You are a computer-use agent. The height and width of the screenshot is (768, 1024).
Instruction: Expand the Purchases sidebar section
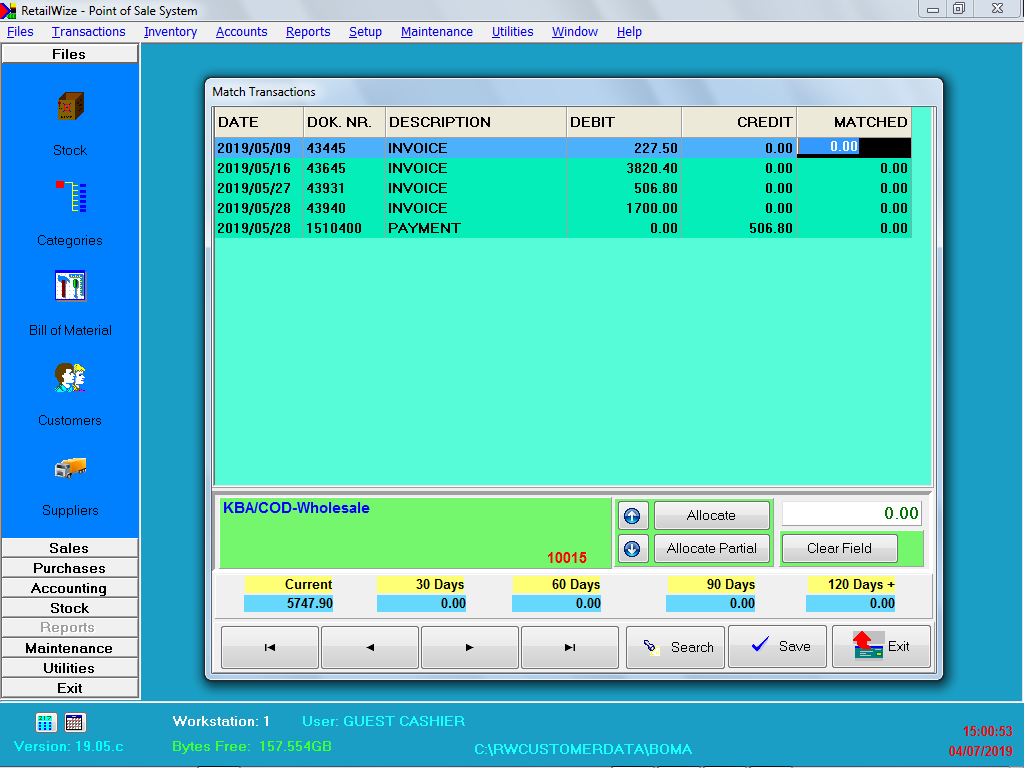pyautogui.click(x=69, y=568)
